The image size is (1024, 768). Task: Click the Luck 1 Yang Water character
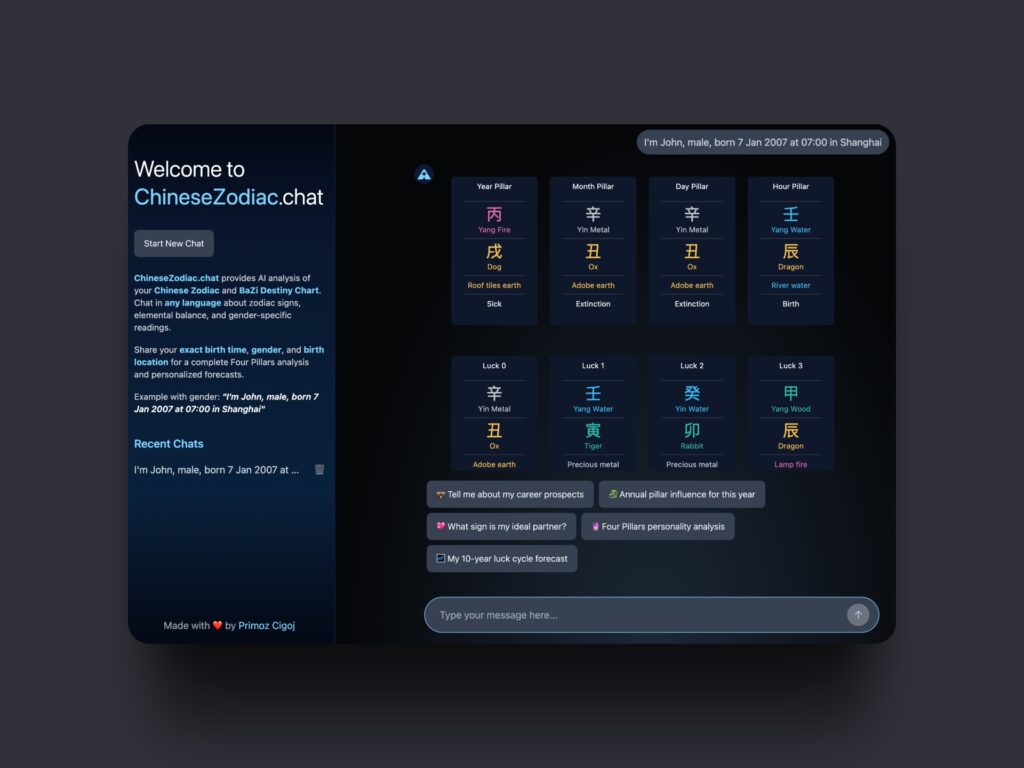593,393
